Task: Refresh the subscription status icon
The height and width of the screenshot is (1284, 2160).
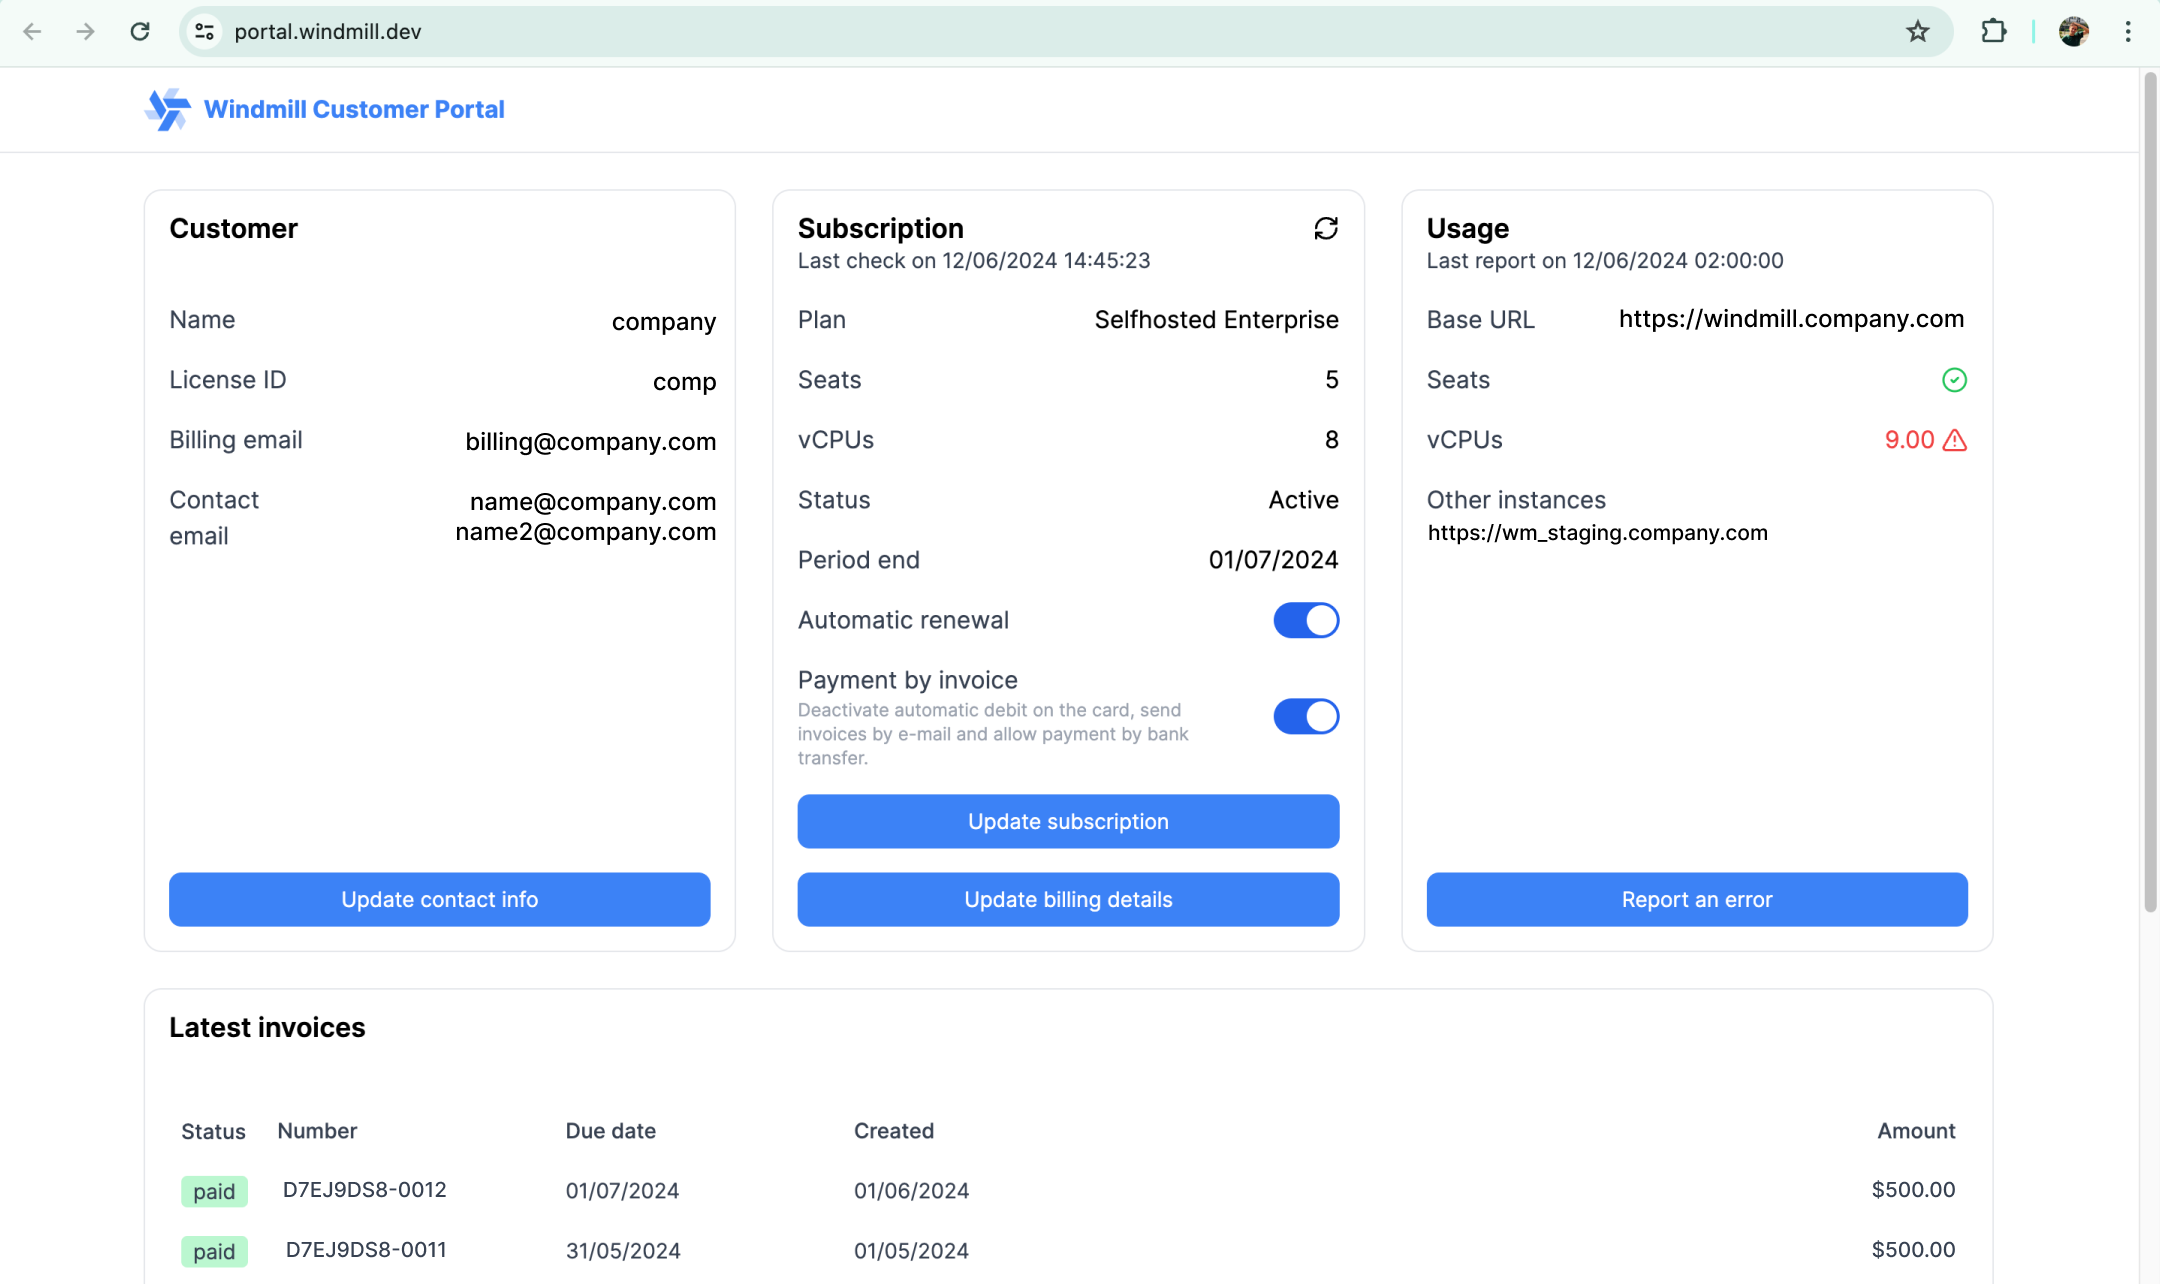Action: [x=1326, y=229]
